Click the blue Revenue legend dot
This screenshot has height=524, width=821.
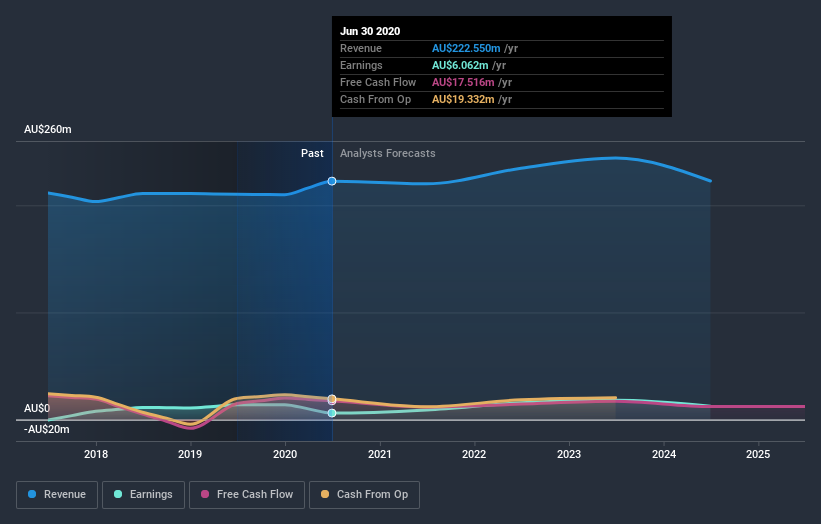pos(32,494)
